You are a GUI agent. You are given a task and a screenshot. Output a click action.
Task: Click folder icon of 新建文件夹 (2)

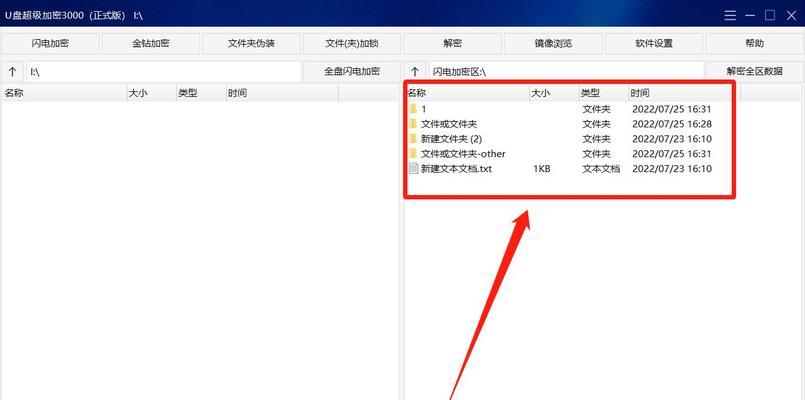tap(413, 139)
